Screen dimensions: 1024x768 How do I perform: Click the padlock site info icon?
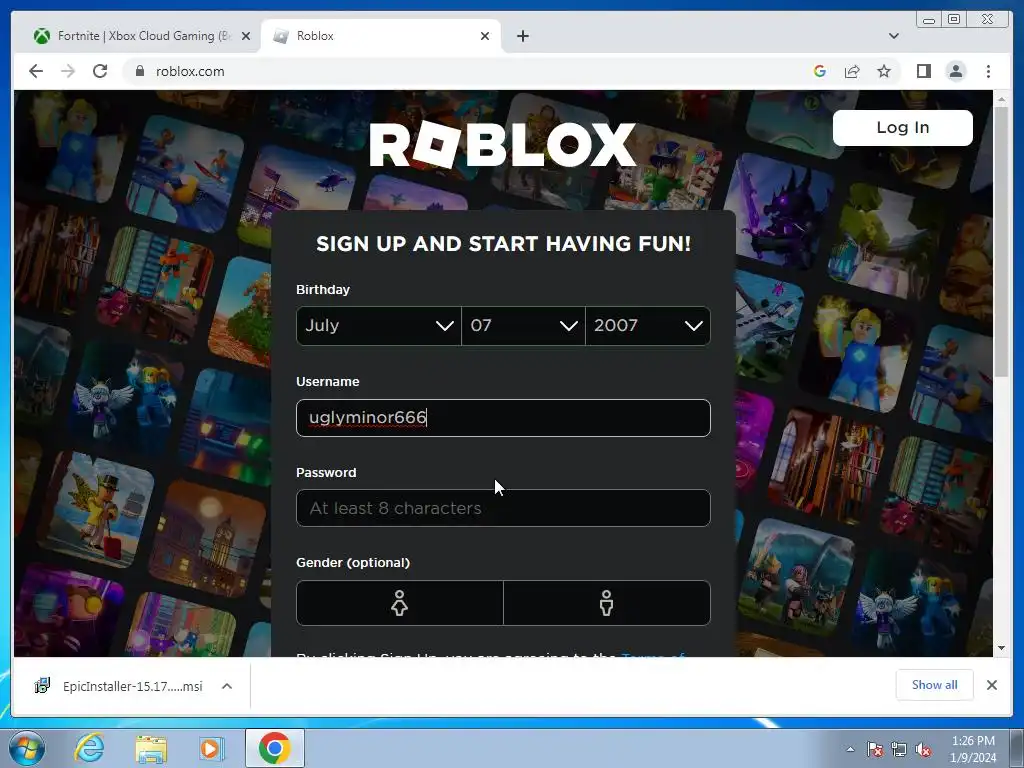pos(139,71)
